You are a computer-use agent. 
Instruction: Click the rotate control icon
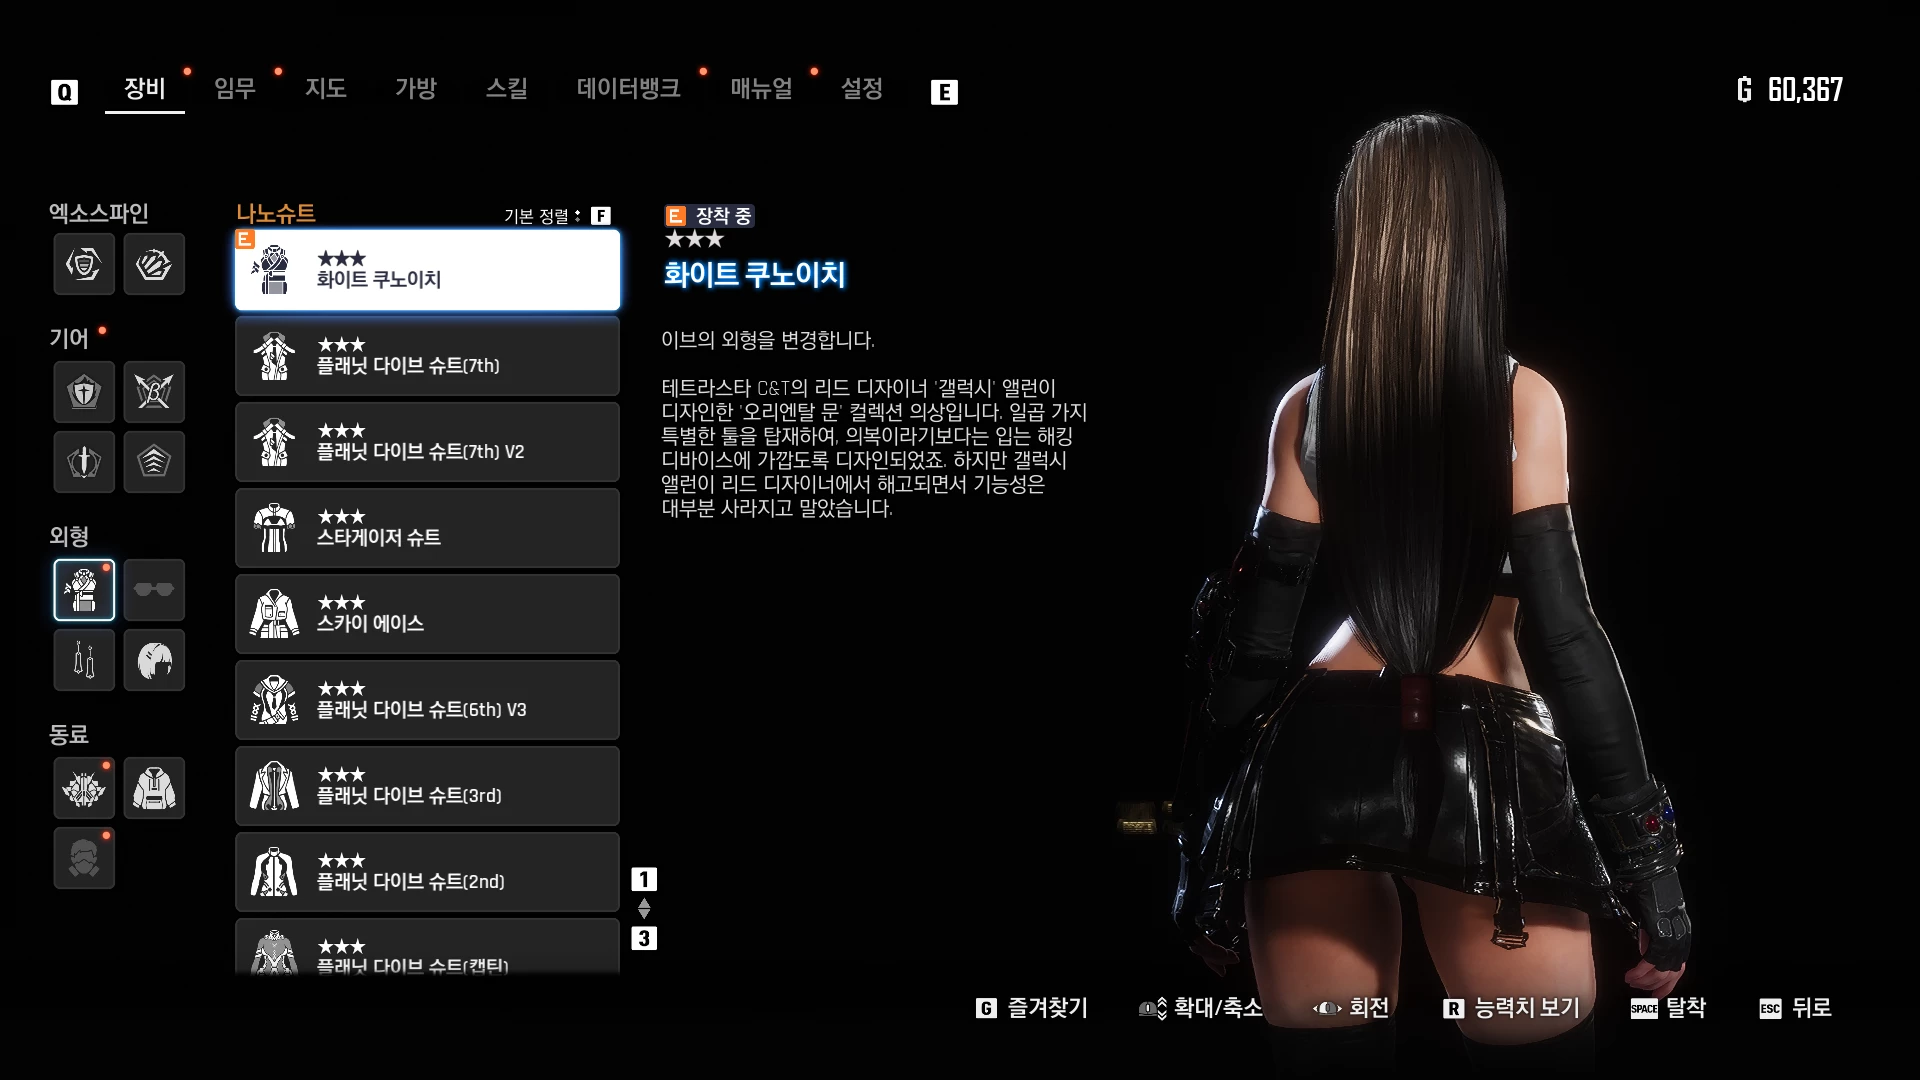pos(1327,1008)
